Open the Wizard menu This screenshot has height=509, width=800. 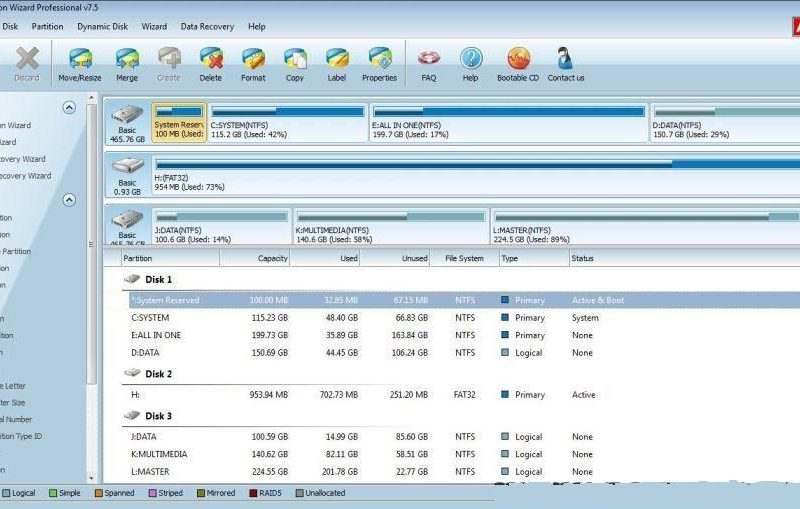click(154, 27)
